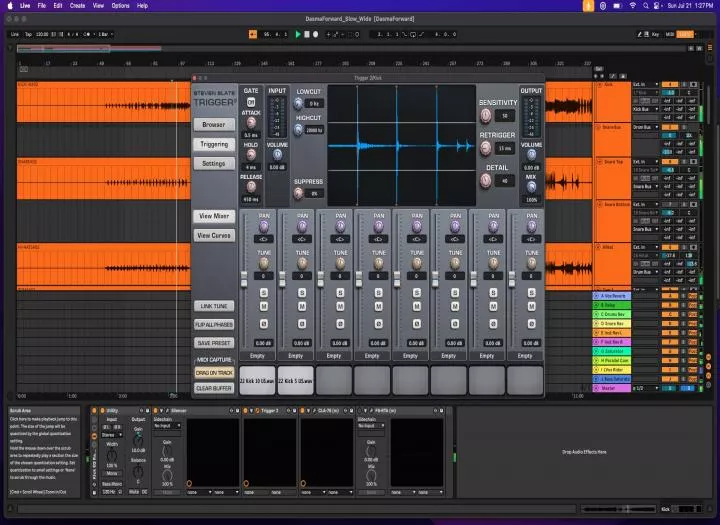This screenshot has width=720, height=525.
Task: Open the FB-HTA Sidechain No Input dropdown
Action: 371,426
